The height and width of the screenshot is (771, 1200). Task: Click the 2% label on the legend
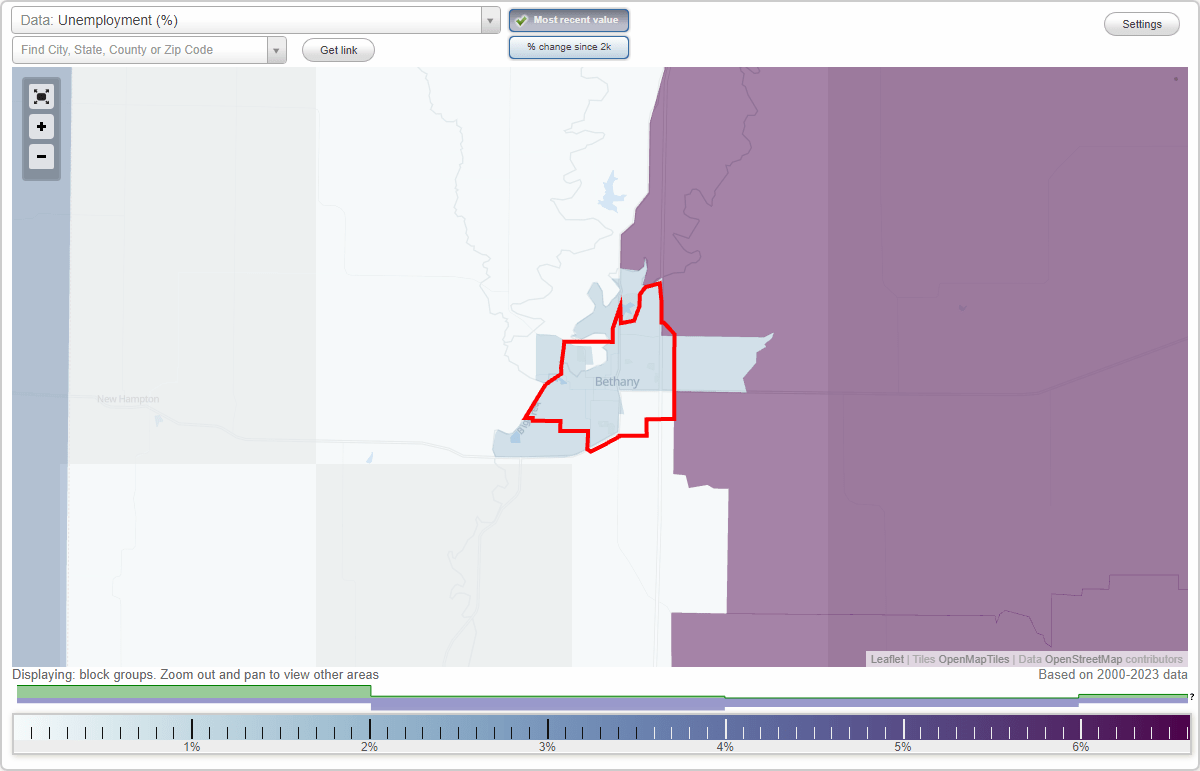click(369, 747)
